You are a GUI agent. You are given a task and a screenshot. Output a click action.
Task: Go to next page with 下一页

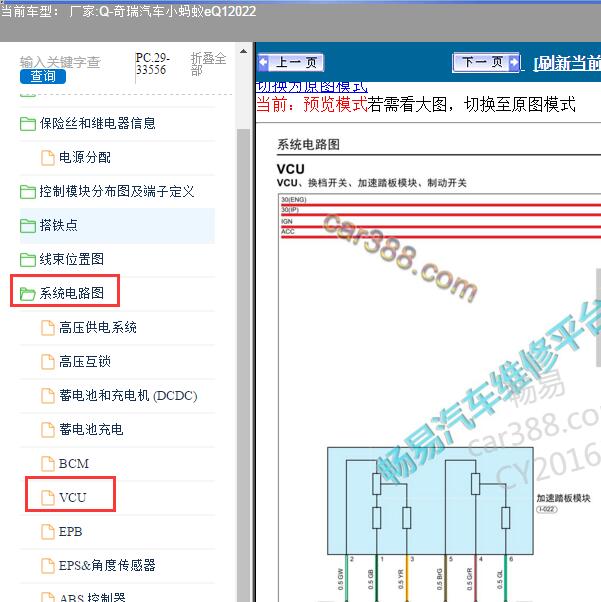(487, 62)
